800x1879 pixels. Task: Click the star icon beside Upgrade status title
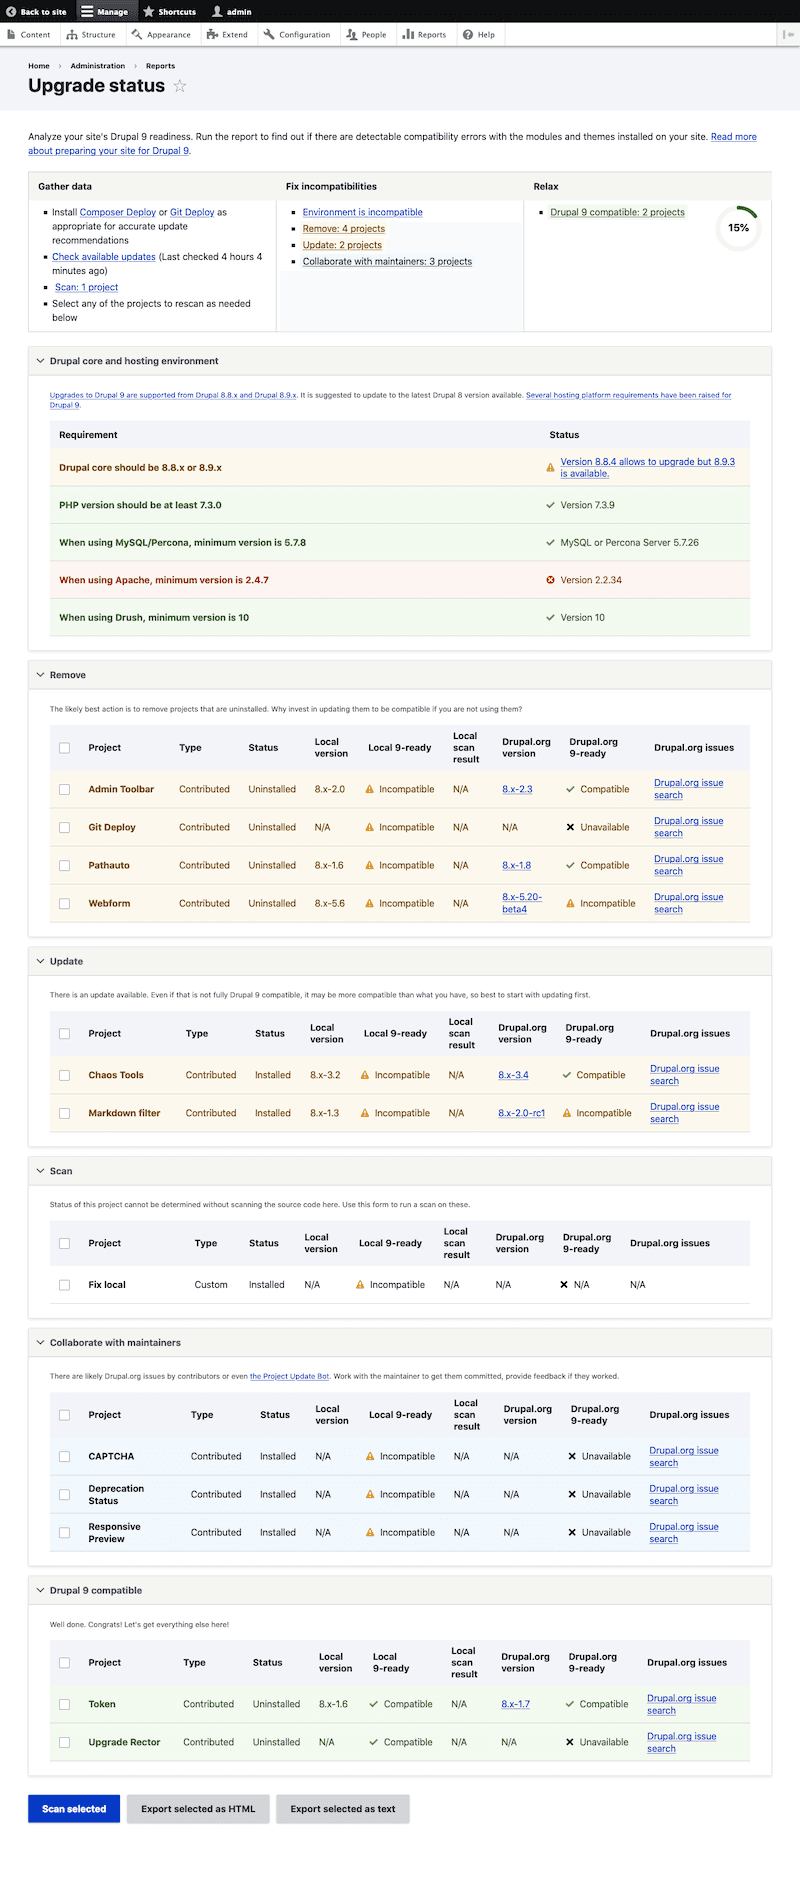[180, 86]
